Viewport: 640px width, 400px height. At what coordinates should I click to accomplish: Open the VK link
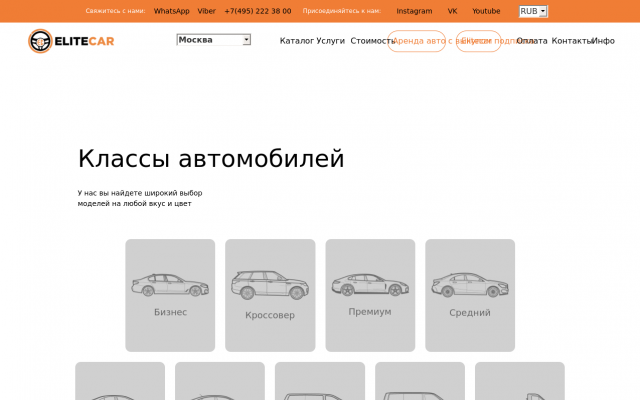coord(452,11)
